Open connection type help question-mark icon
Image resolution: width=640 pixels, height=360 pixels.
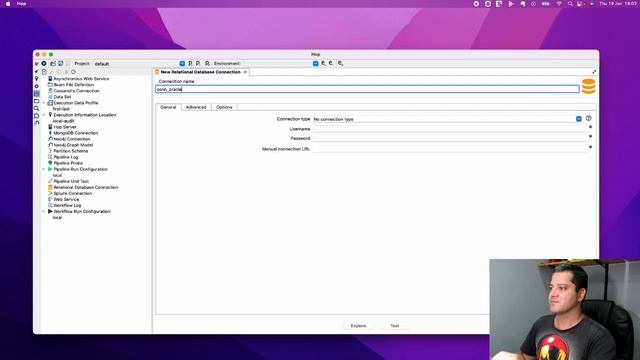pyautogui.click(x=589, y=118)
